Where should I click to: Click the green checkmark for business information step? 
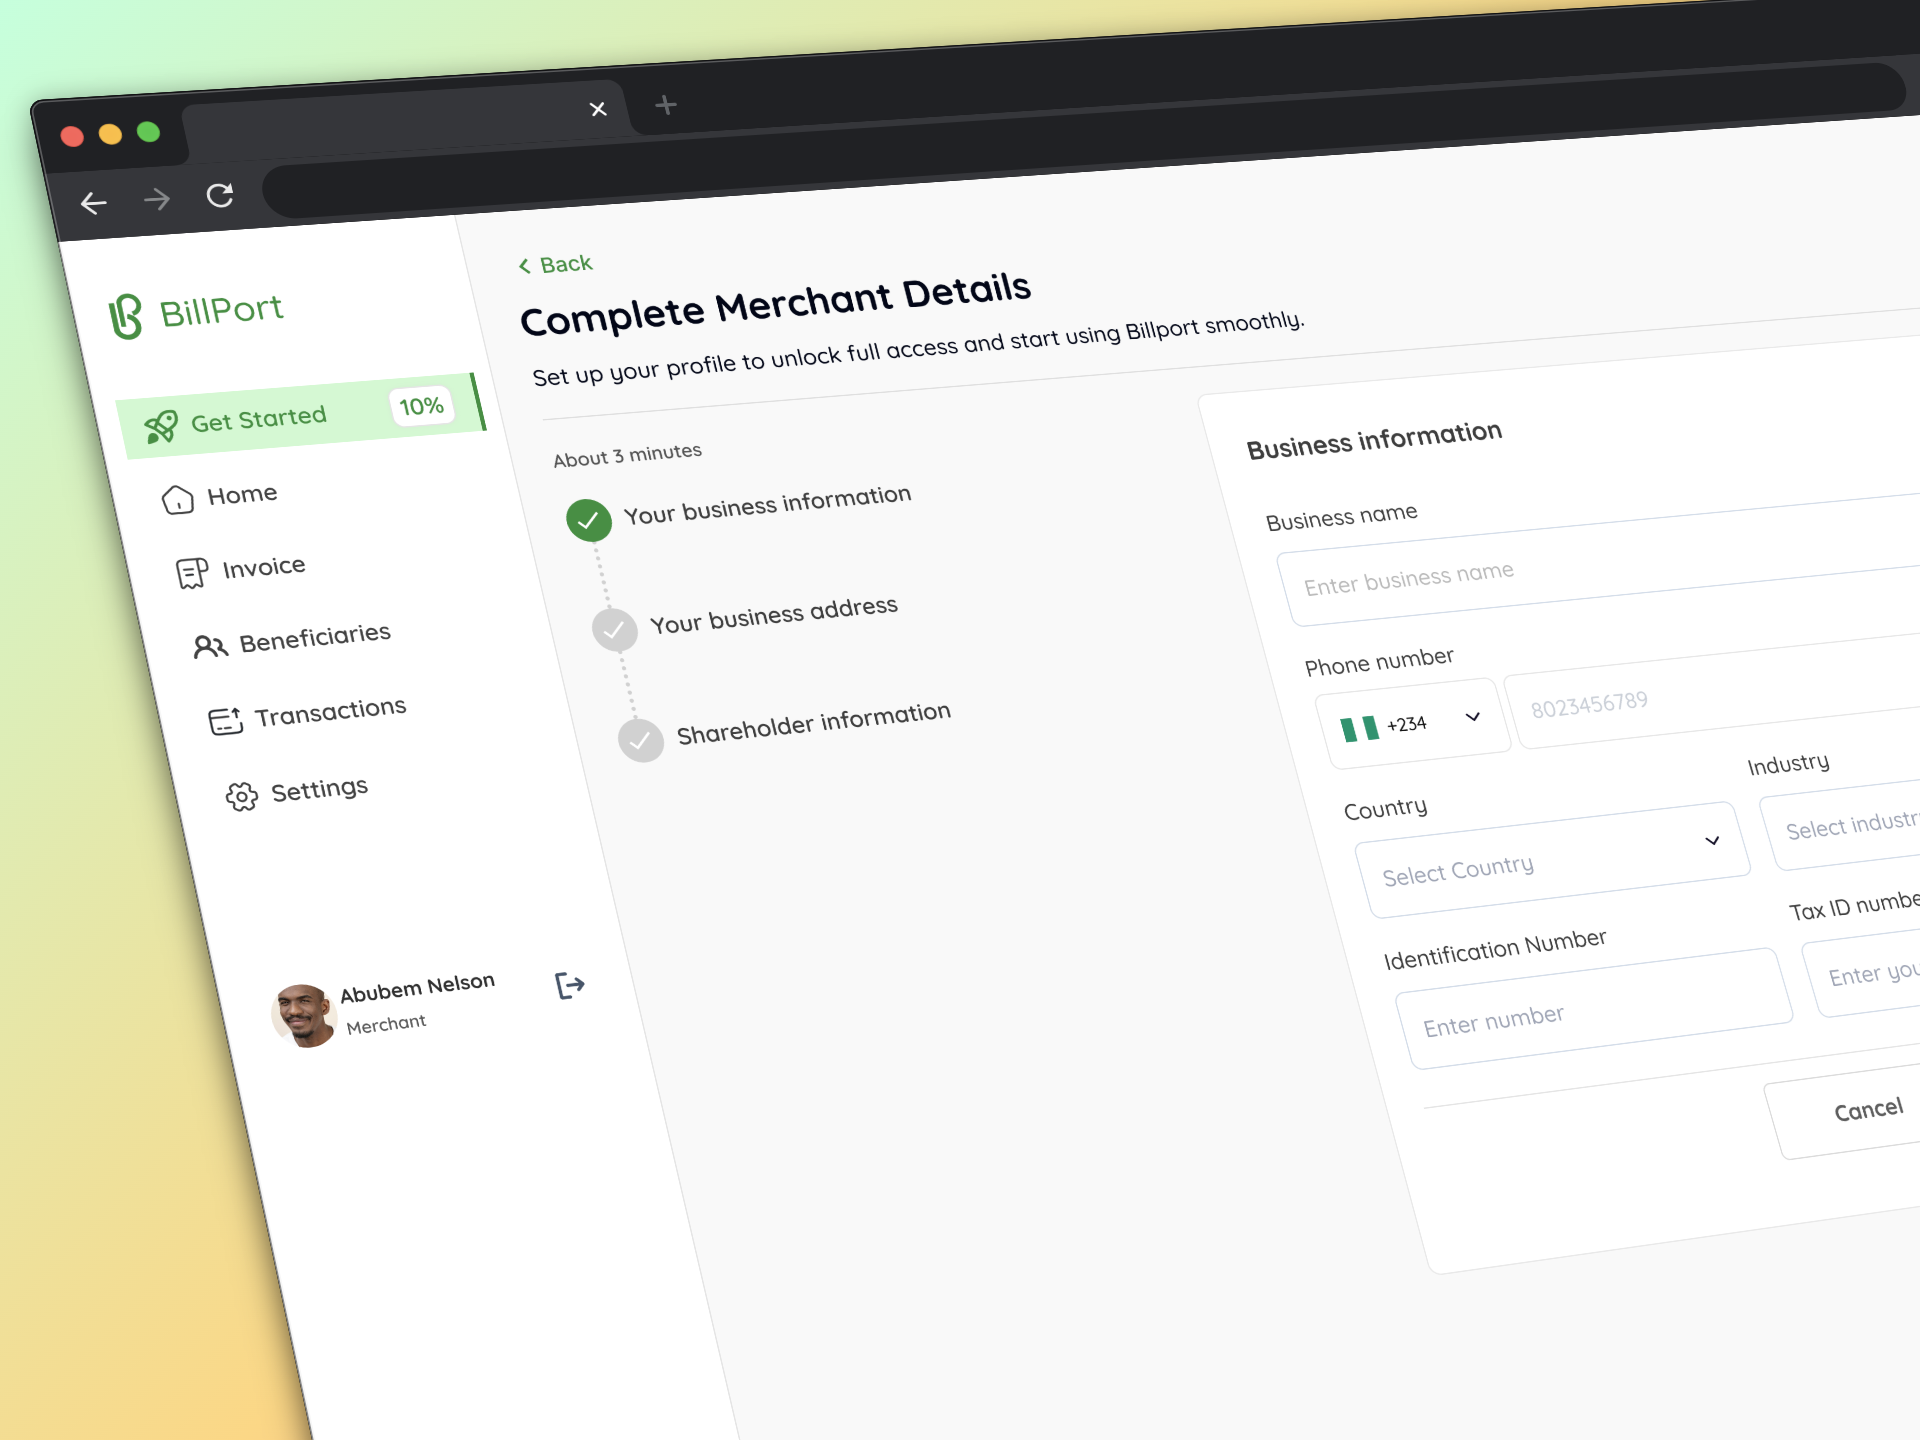click(589, 520)
